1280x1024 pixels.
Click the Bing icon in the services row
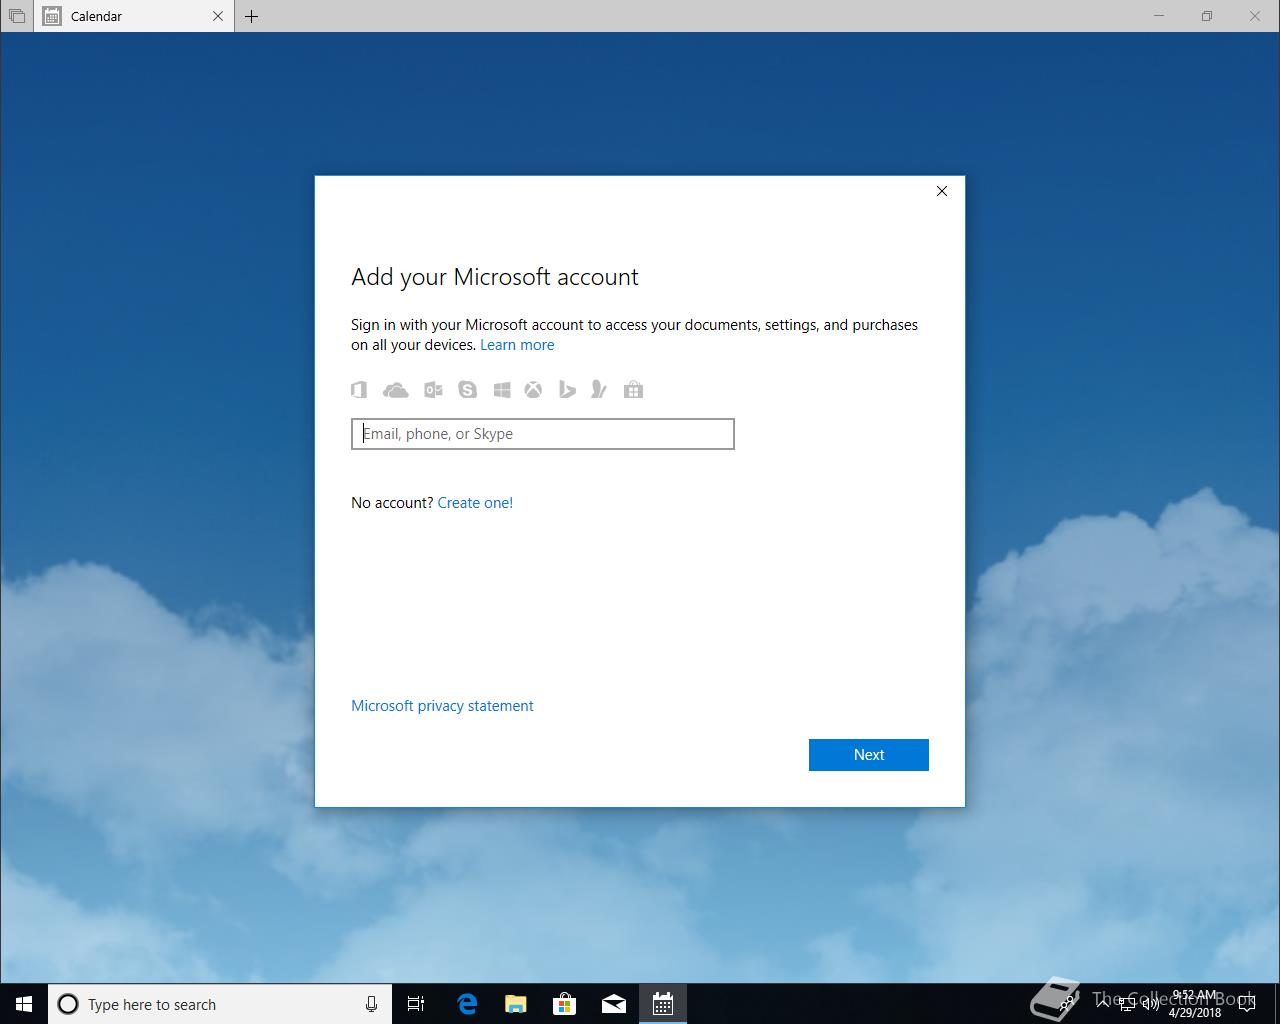(x=567, y=390)
